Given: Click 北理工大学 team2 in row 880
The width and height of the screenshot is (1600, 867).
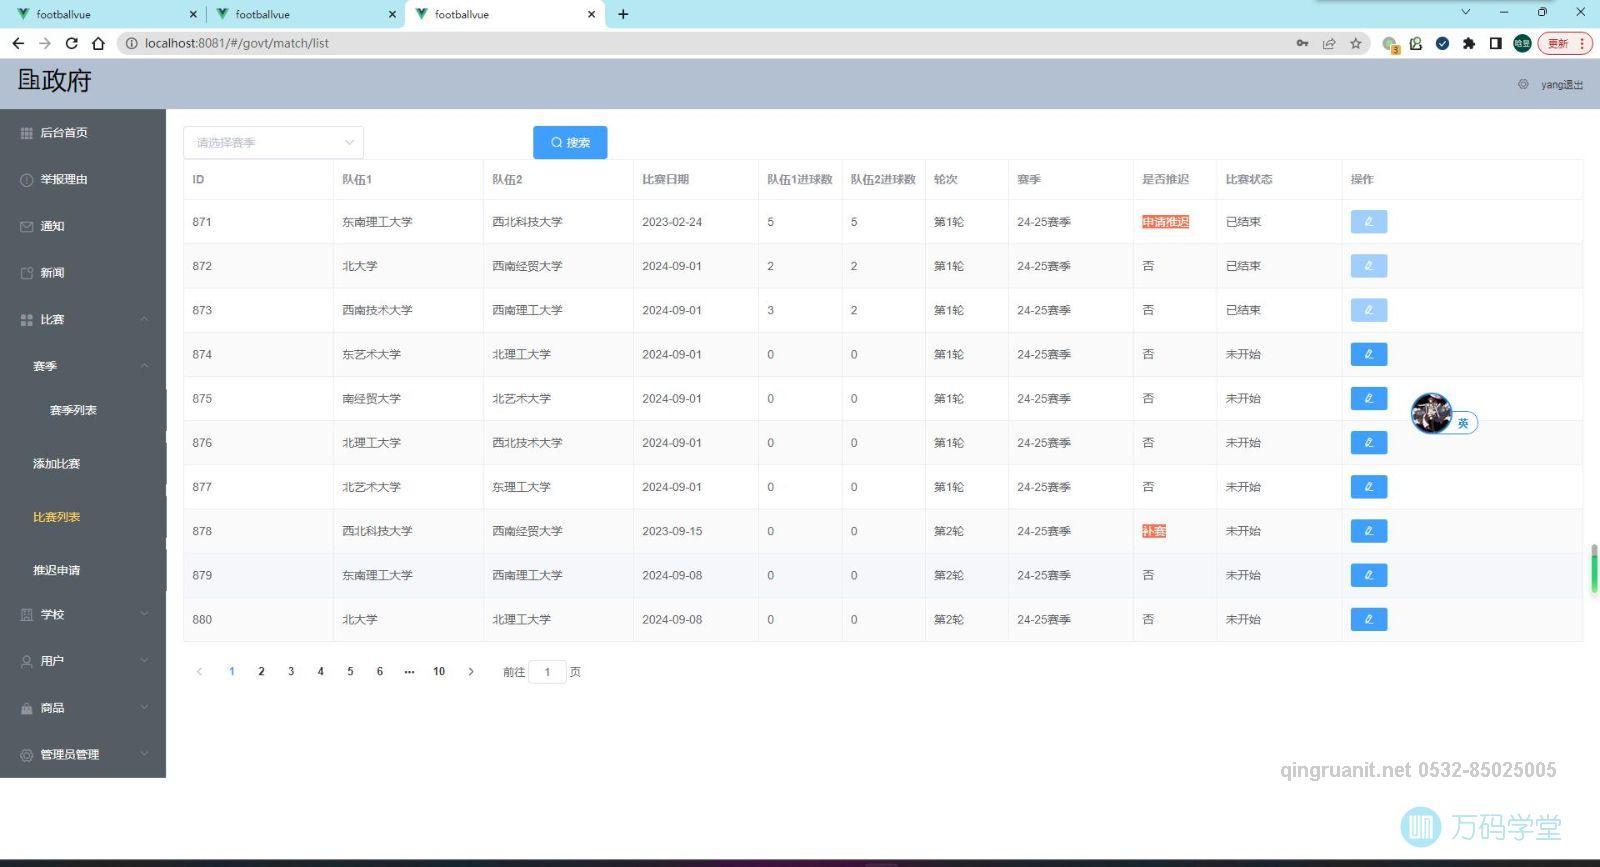Looking at the screenshot, I should coord(521,619).
